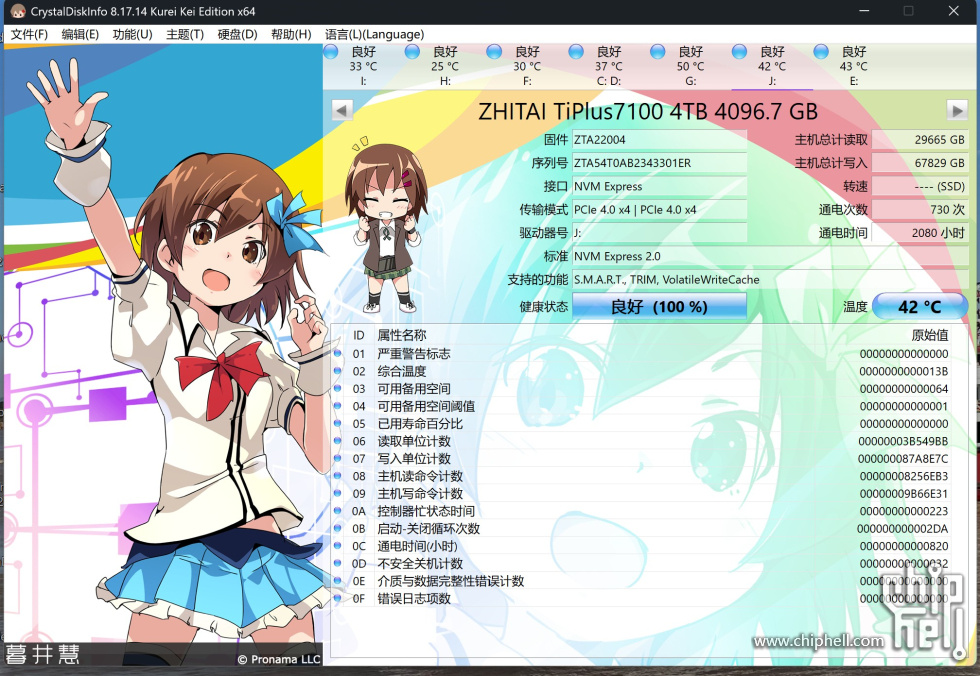Viewport: 980px width, 676px height.
Task: Select the J: drive status icon
Action: (x=739, y=52)
